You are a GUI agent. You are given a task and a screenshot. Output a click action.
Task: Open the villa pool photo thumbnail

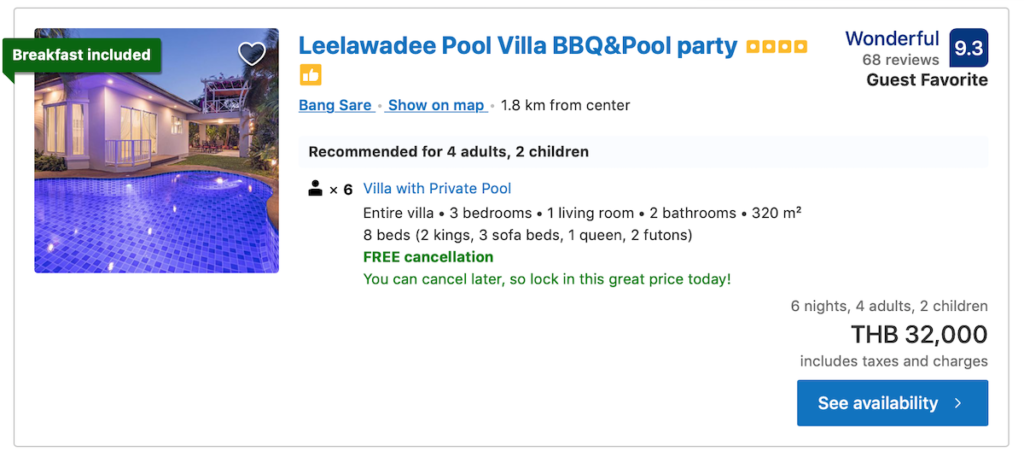157,151
